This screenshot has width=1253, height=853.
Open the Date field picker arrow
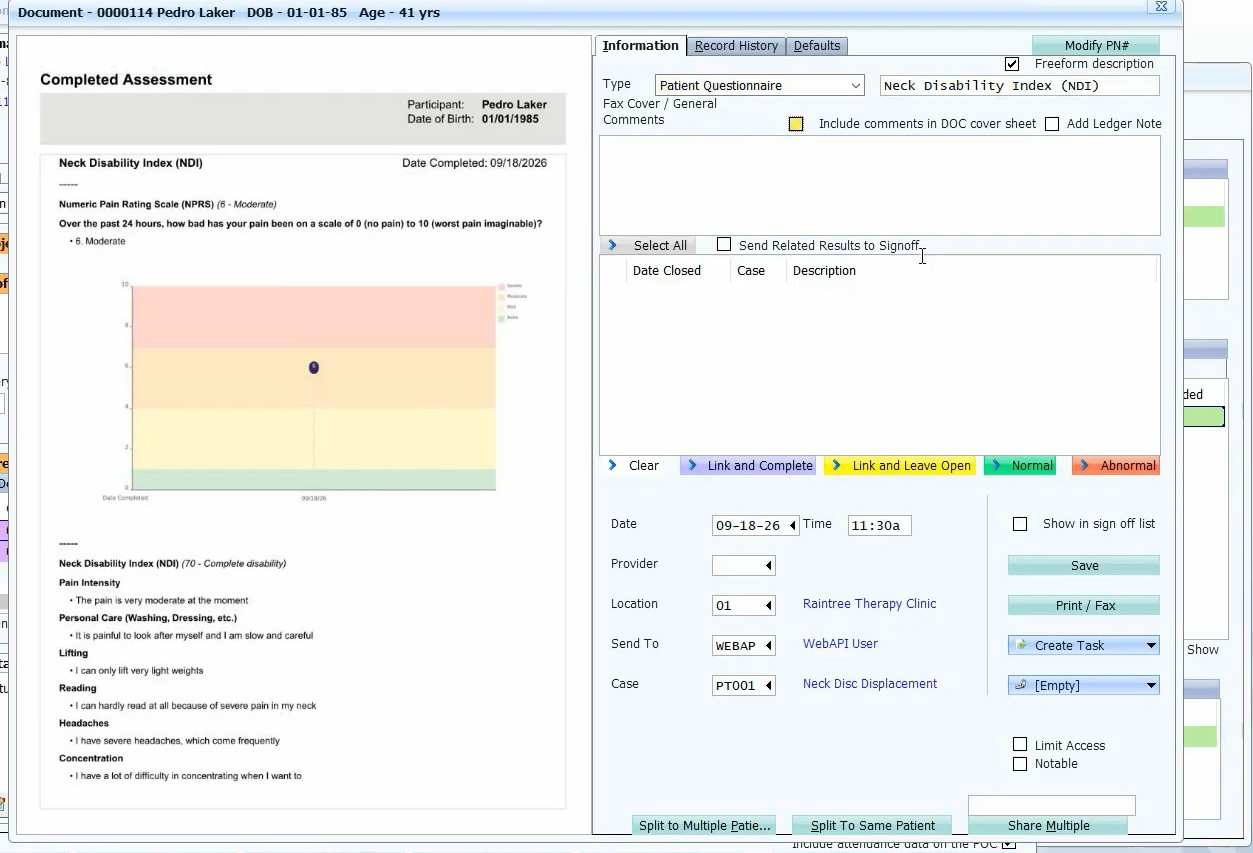tap(792, 526)
